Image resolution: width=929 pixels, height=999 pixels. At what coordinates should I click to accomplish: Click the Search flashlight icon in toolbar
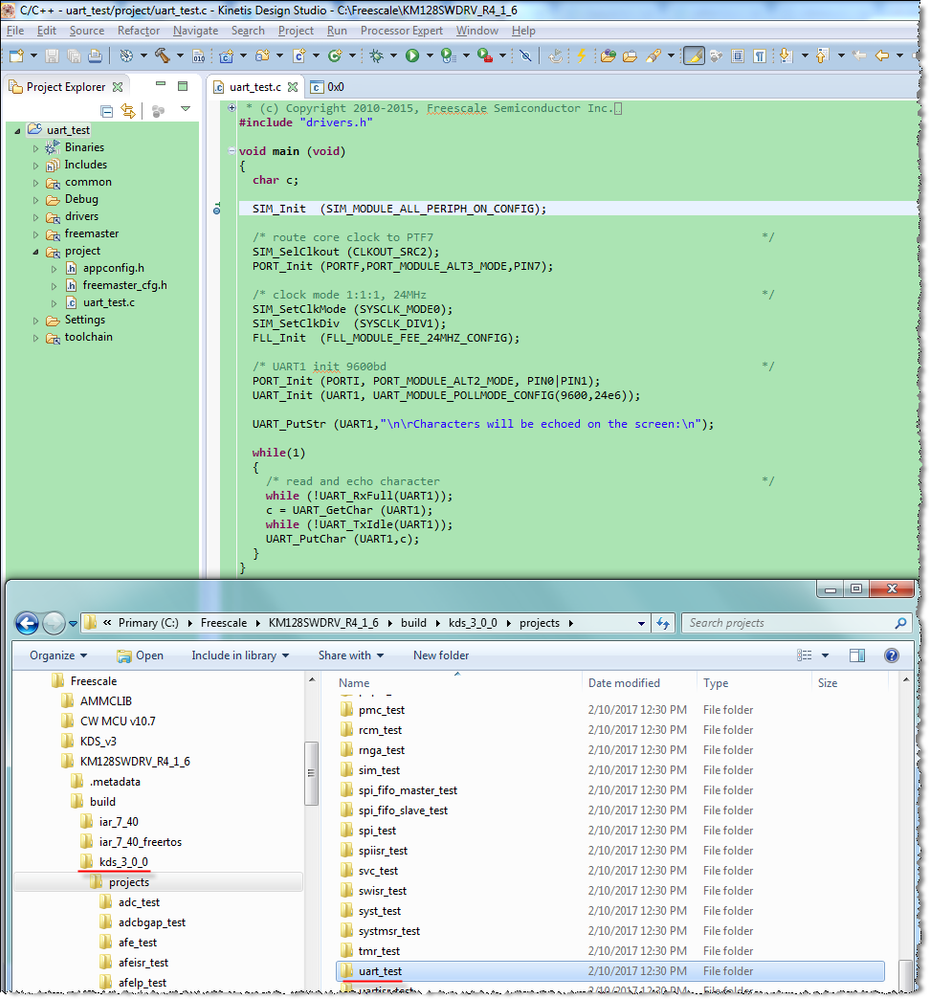(653, 56)
